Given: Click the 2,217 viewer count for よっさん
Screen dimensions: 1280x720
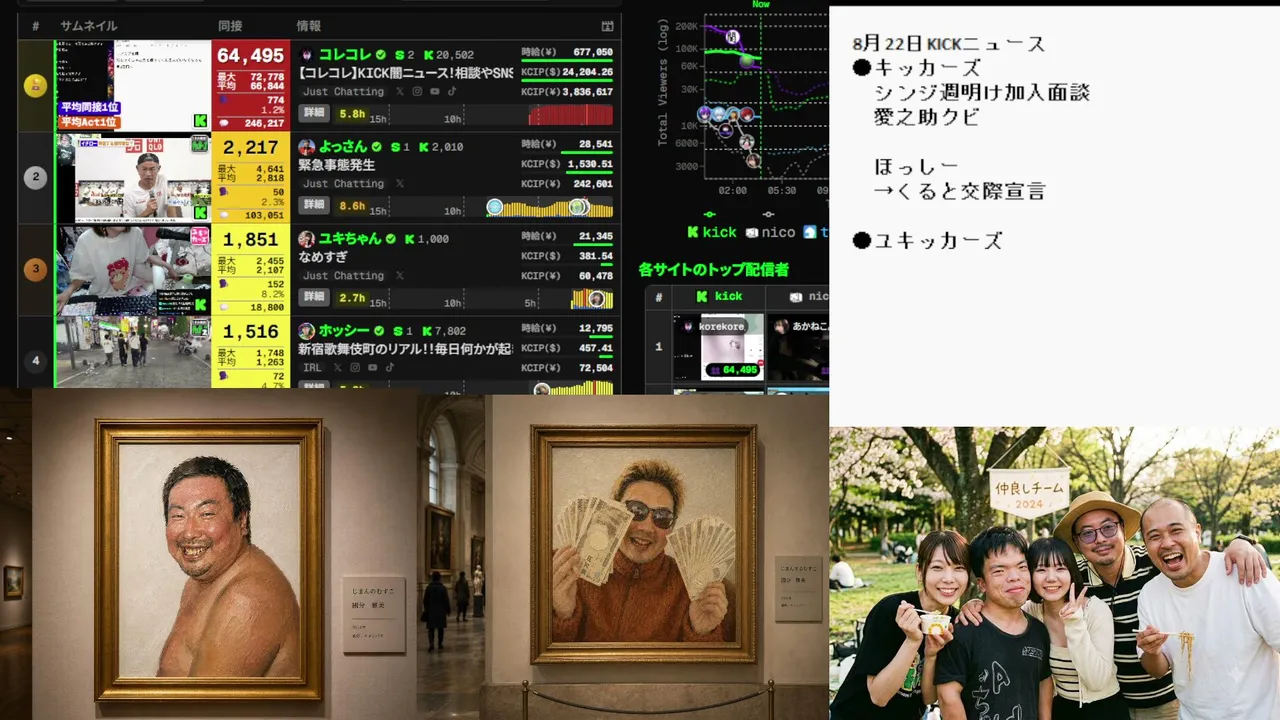Looking at the screenshot, I should tap(251, 148).
